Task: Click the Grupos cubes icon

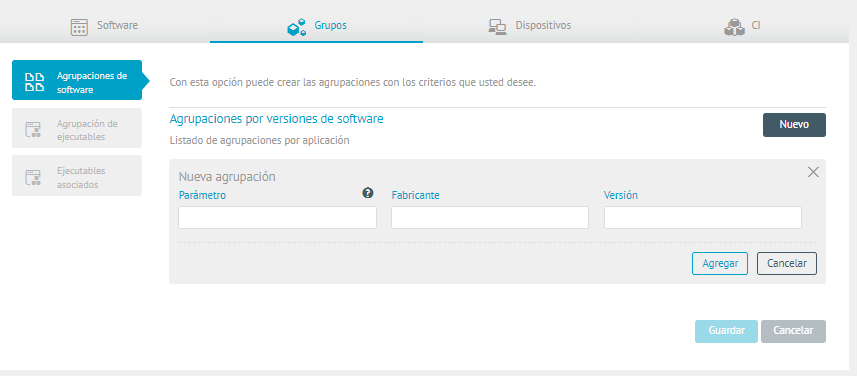Action: point(296,27)
